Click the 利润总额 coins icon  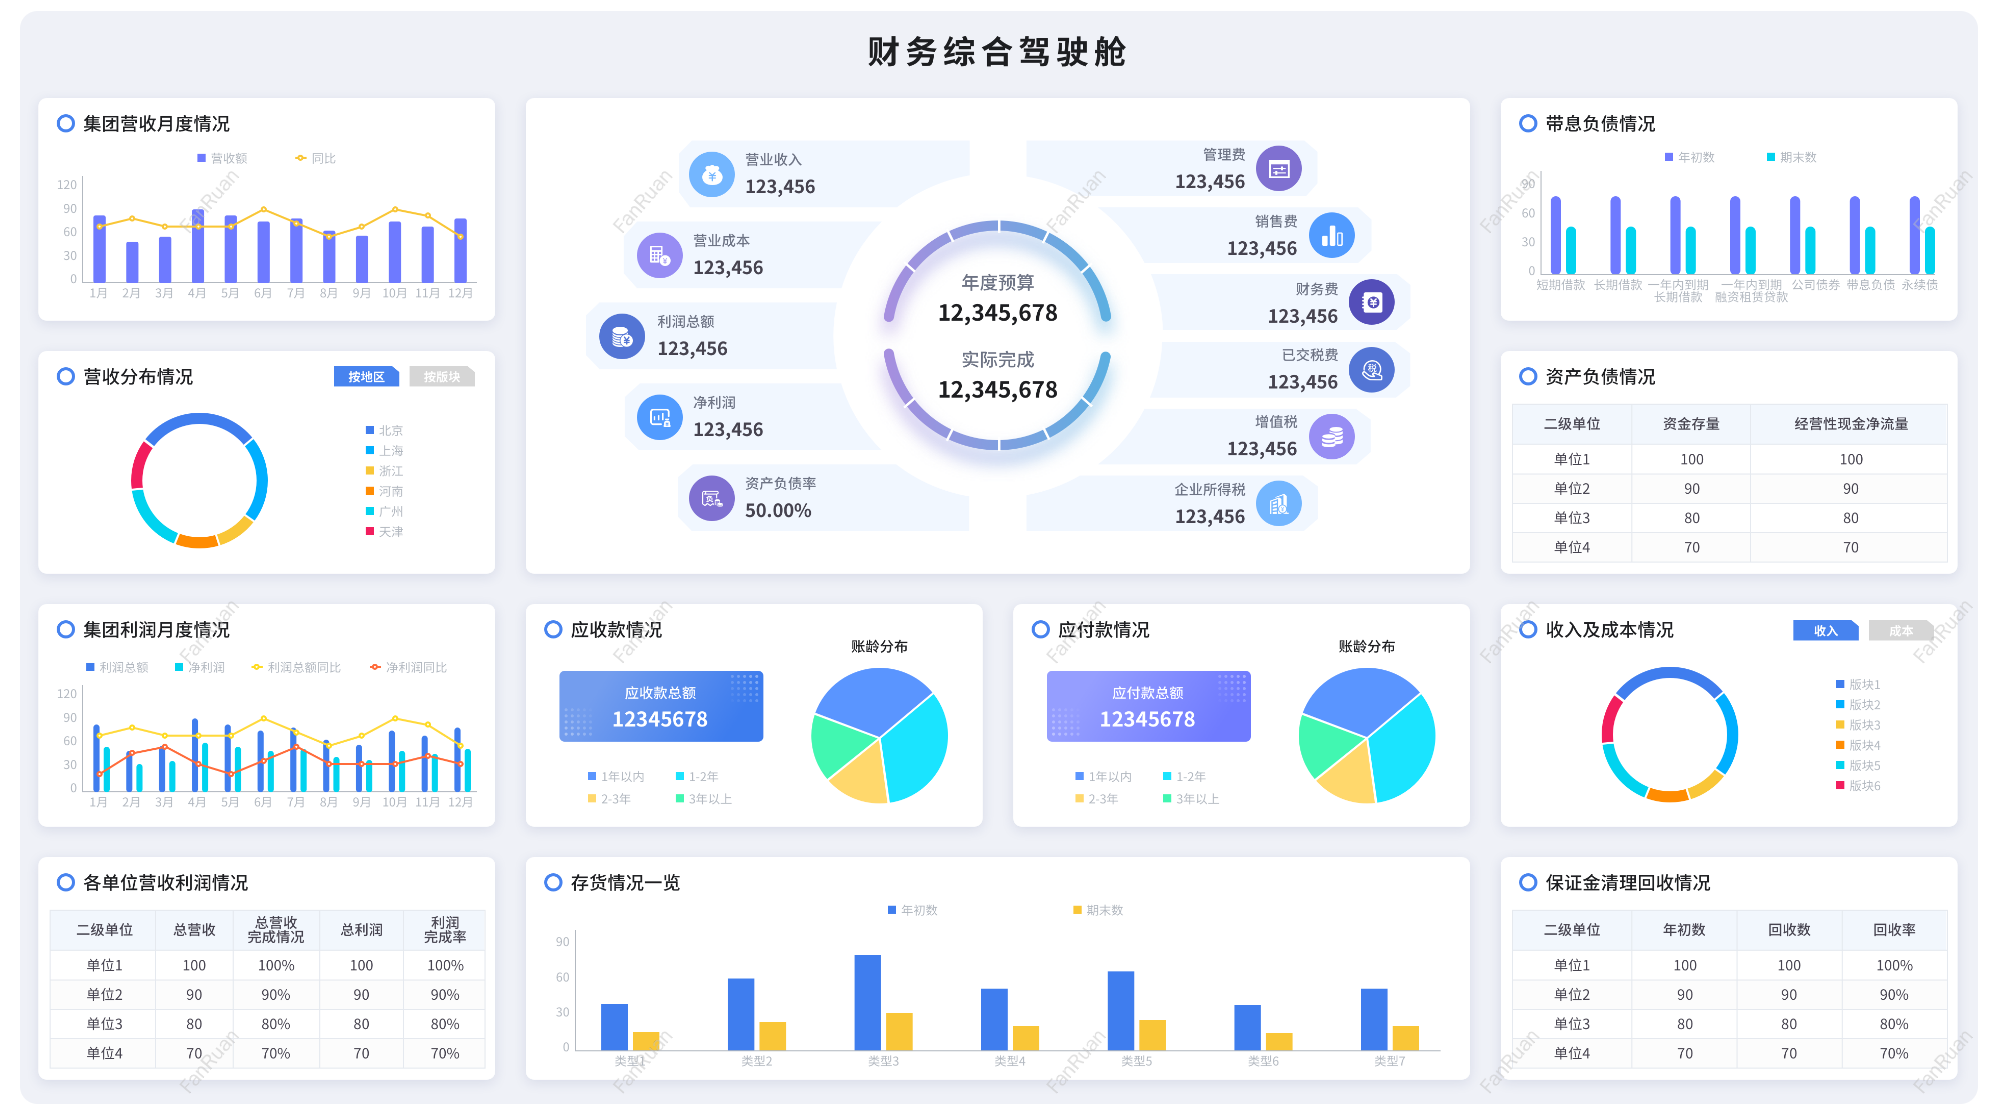click(x=621, y=337)
